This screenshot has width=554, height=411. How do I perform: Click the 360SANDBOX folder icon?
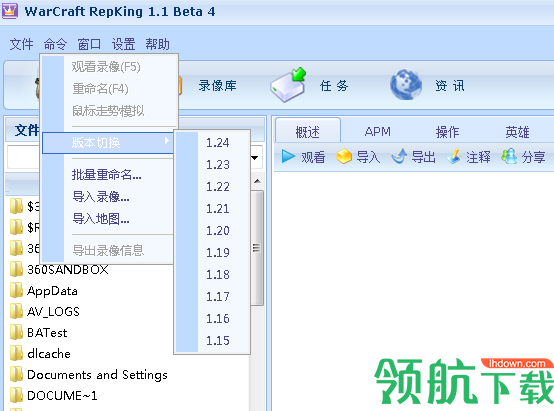[16, 269]
